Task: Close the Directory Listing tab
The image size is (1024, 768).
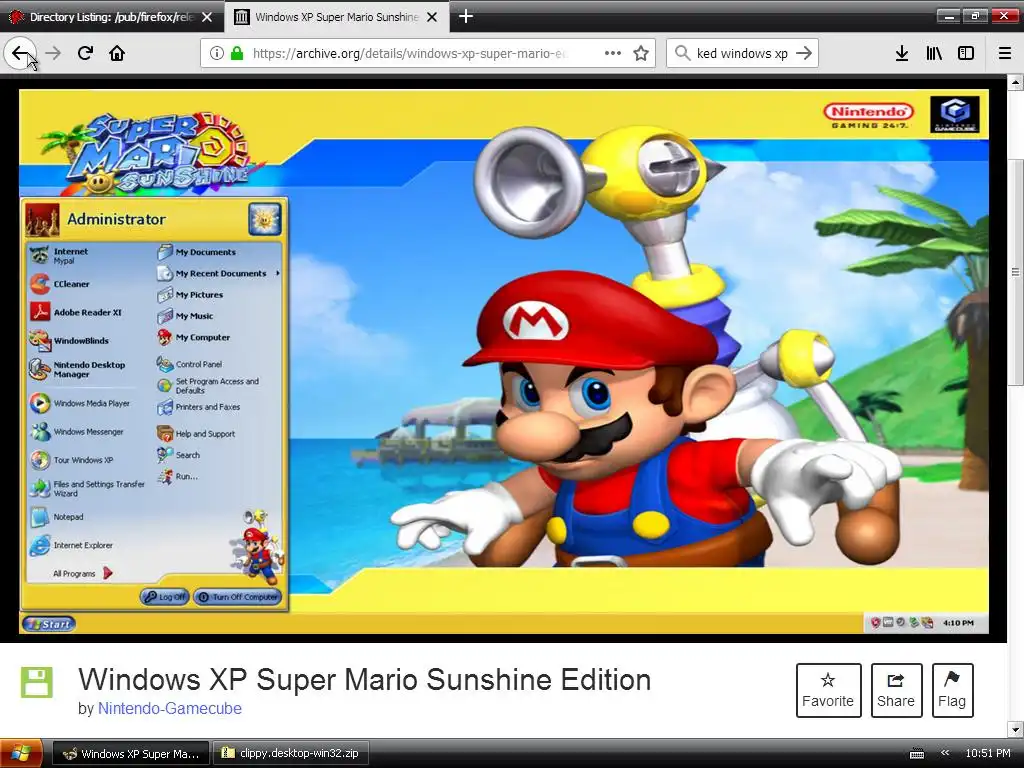Action: [207, 17]
